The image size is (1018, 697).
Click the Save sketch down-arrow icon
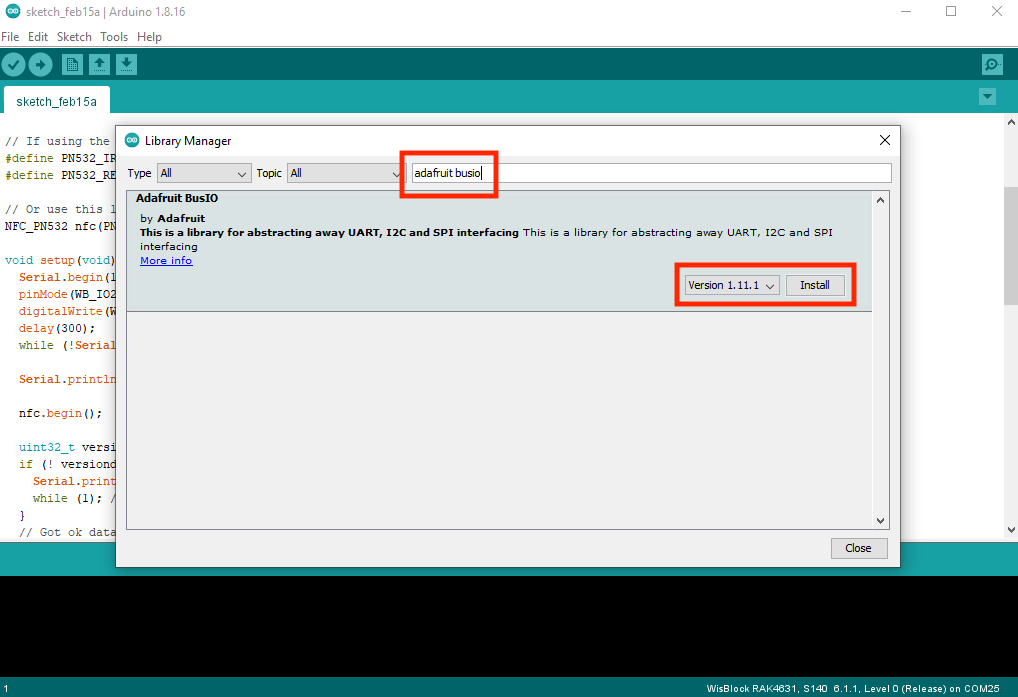[x=127, y=64]
